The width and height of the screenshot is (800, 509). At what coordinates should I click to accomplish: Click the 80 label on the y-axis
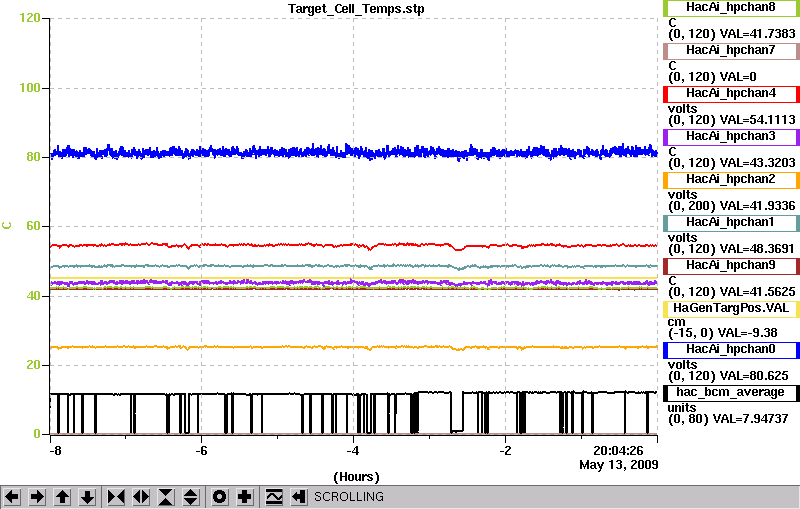pyautogui.click(x=33, y=157)
